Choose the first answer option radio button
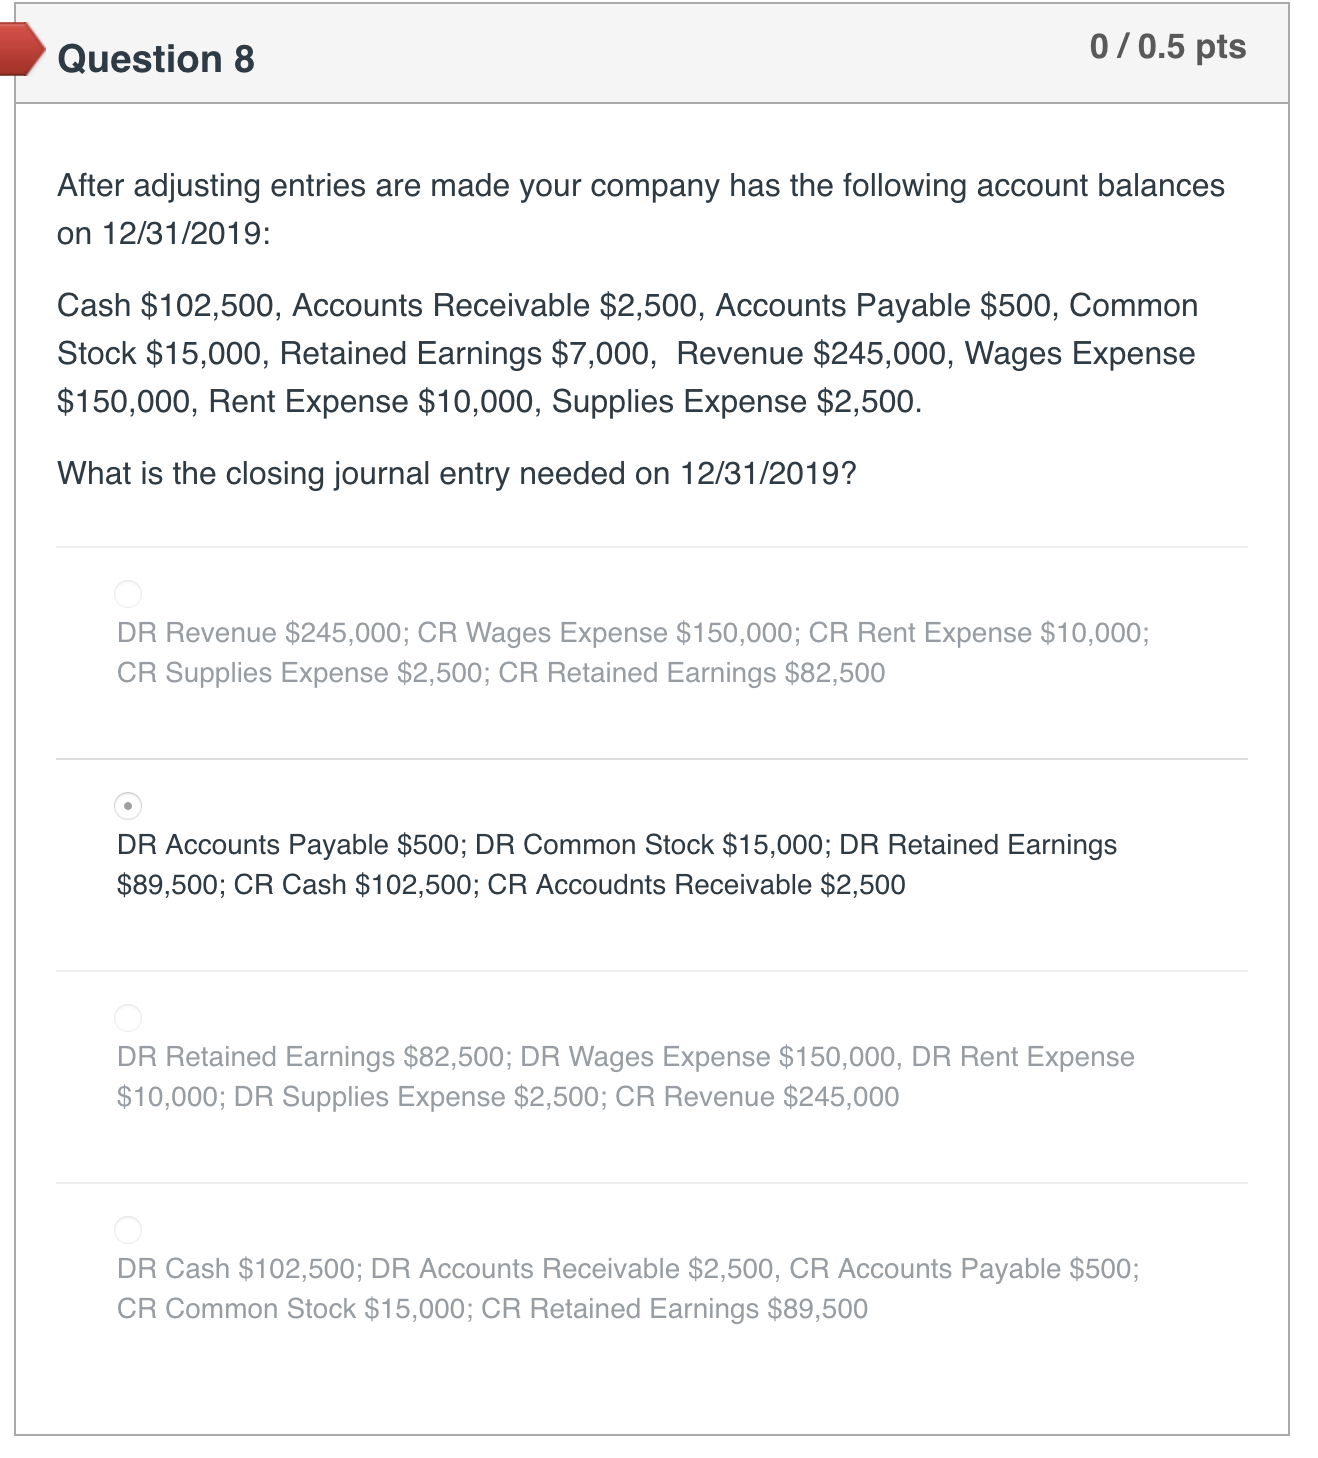 [x=129, y=592]
